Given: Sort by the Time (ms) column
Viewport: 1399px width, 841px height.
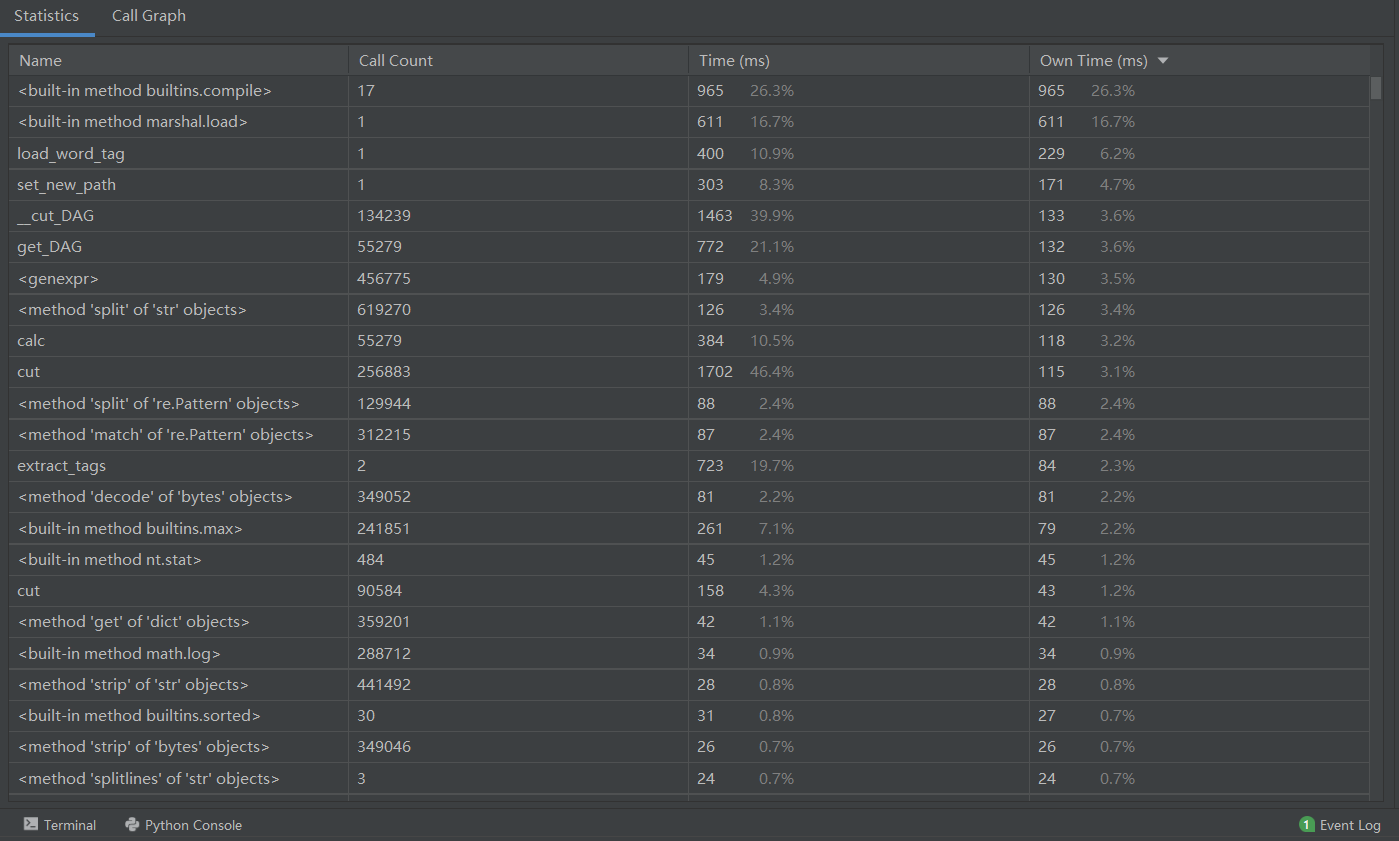Looking at the screenshot, I should point(734,61).
